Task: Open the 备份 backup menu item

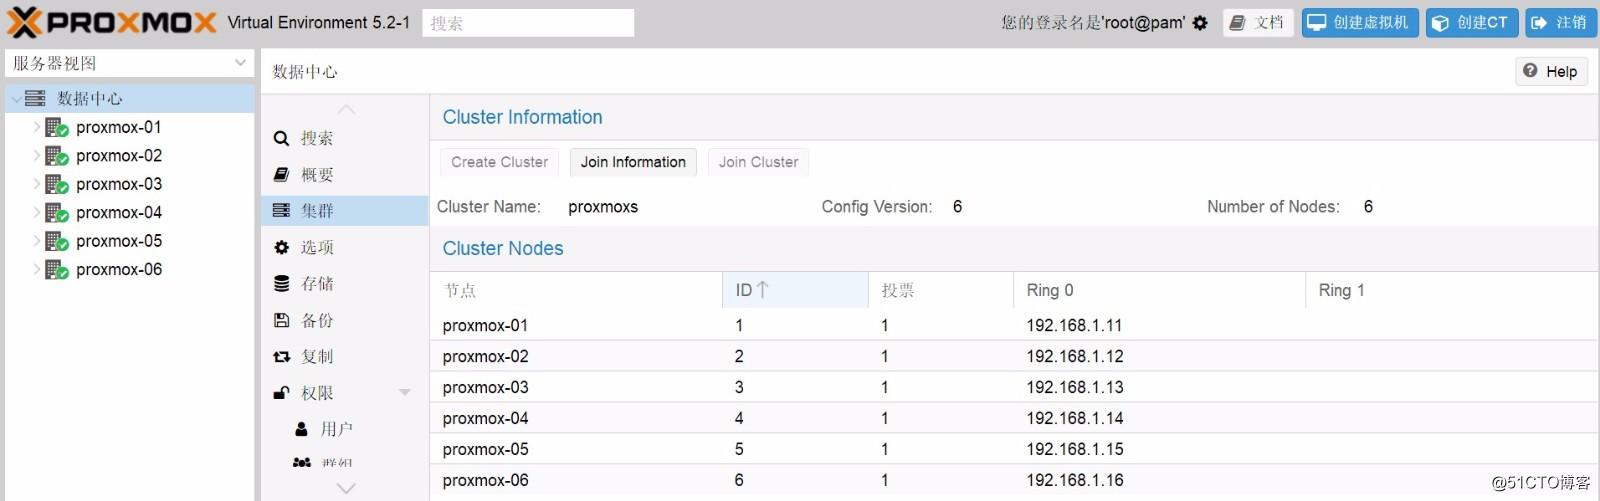Action: [345, 320]
